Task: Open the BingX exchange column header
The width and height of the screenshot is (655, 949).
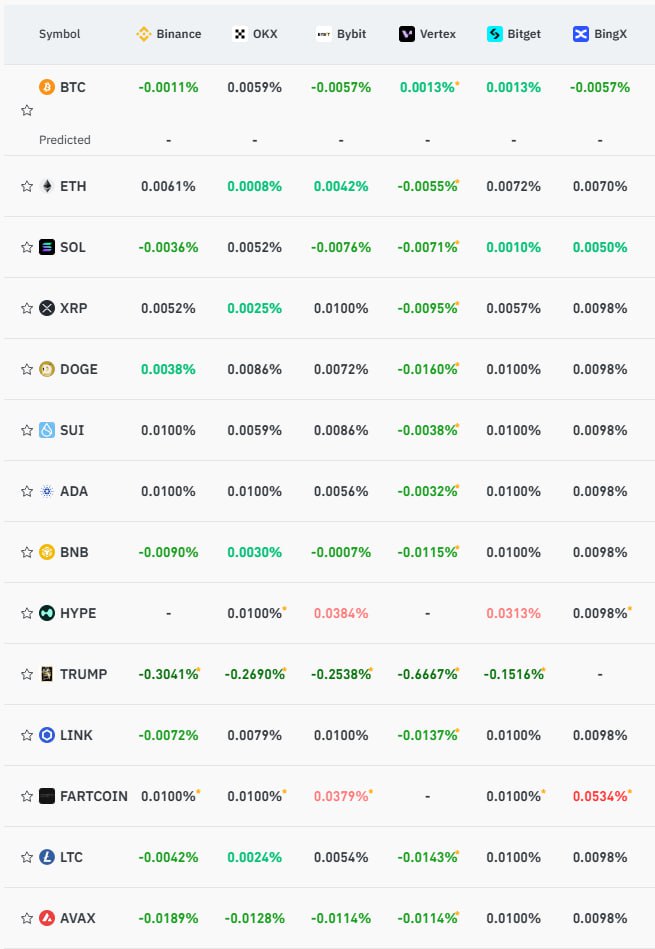Action: [x=600, y=34]
